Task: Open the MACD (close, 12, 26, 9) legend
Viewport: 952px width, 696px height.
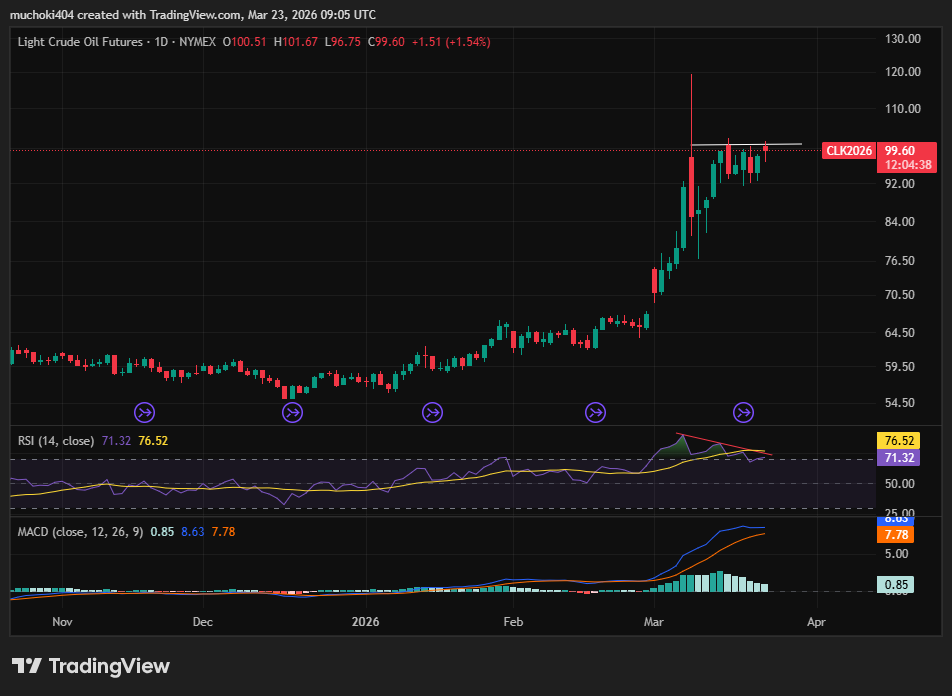Action: tap(80, 531)
